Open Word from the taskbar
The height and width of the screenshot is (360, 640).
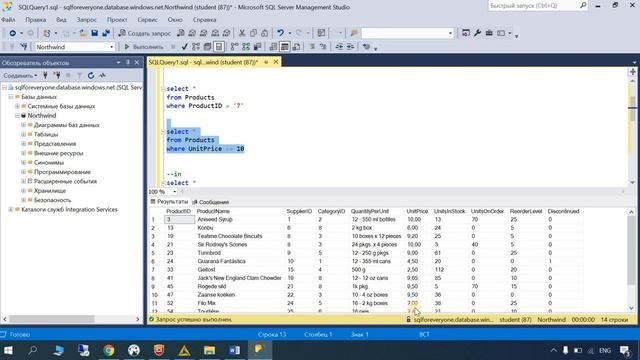pyautogui.click(x=234, y=350)
